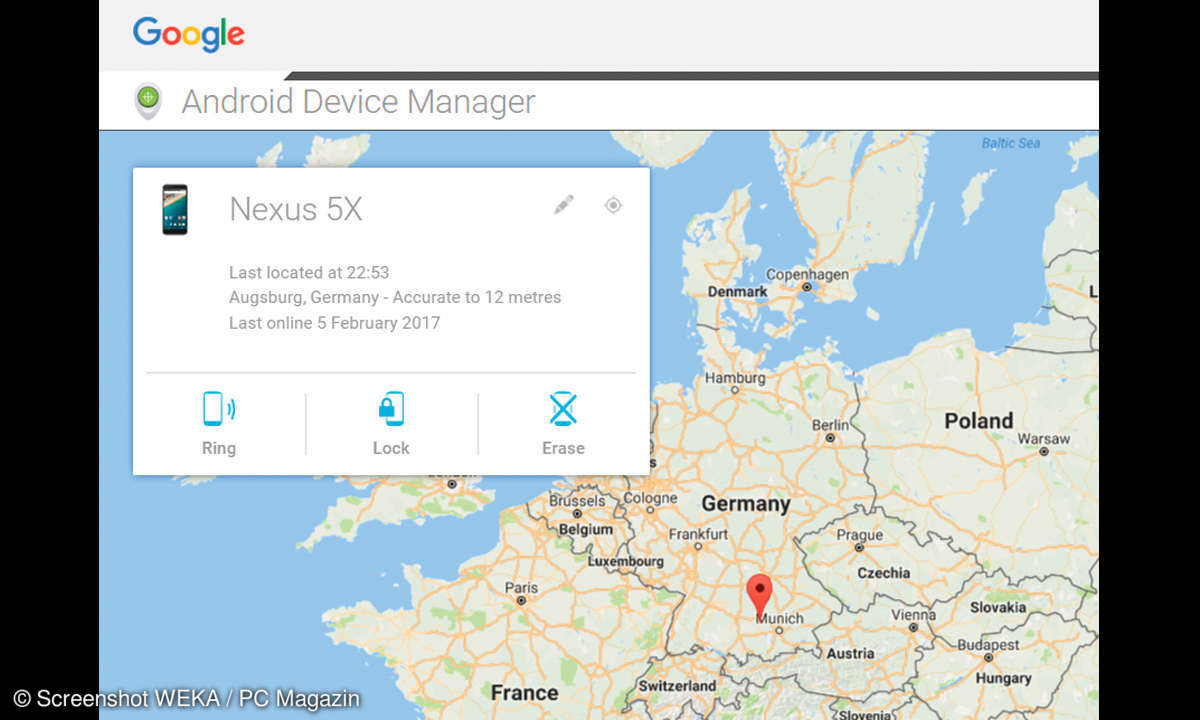Select the Nexus 5X device name
This screenshot has width=1200, height=720.
coord(296,209)
